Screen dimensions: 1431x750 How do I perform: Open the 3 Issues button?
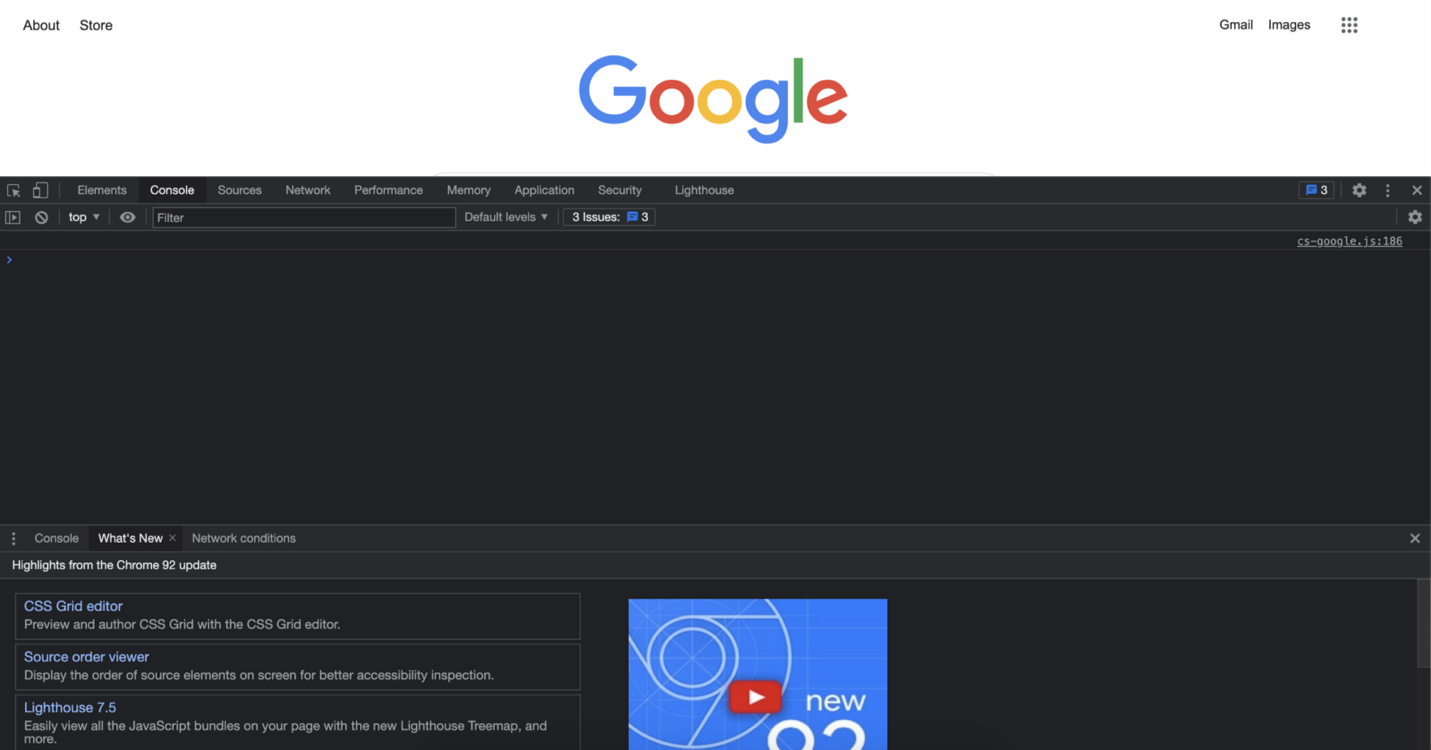tap(609, 217)
